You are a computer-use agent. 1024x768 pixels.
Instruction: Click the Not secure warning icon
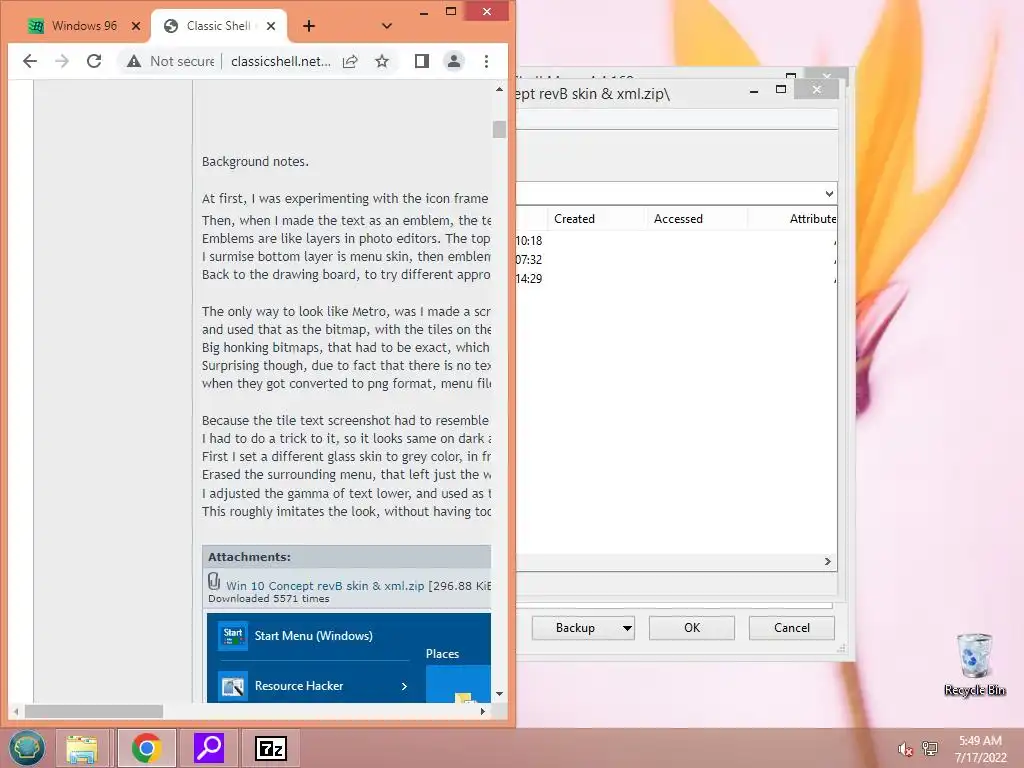point(134,61)
